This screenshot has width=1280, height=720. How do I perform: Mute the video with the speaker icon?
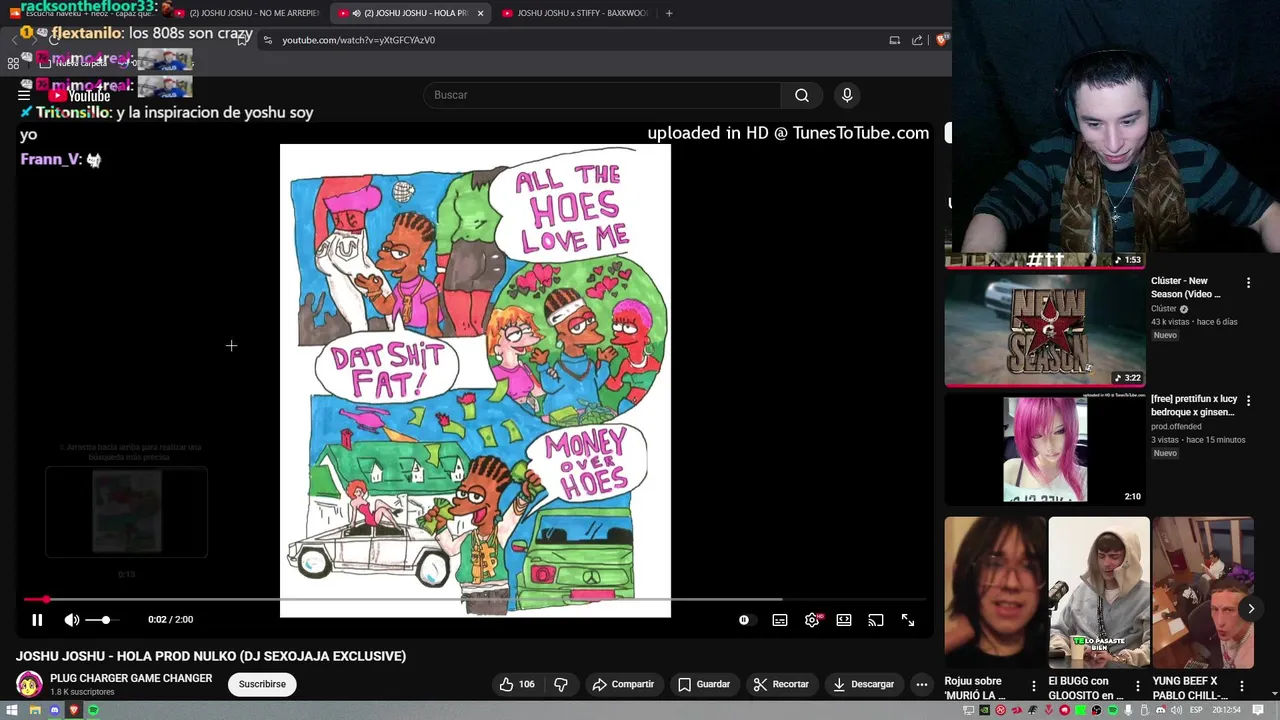(x=72, y=620)
